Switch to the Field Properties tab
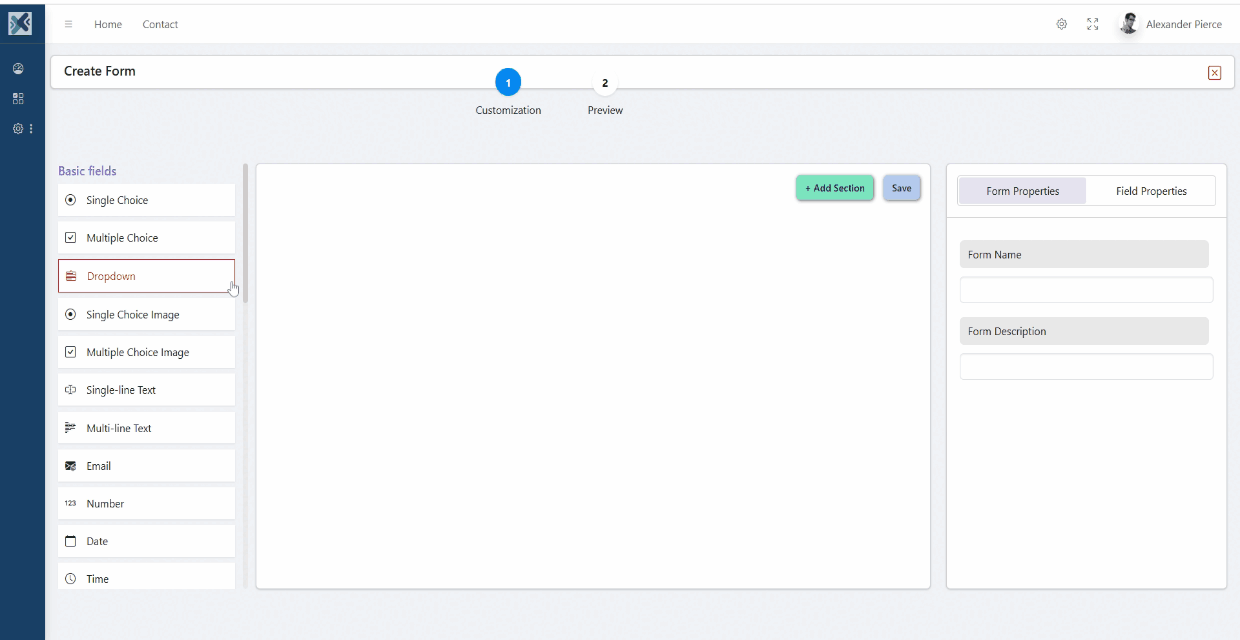The image size is (1240, 640). coord(1151,191)
